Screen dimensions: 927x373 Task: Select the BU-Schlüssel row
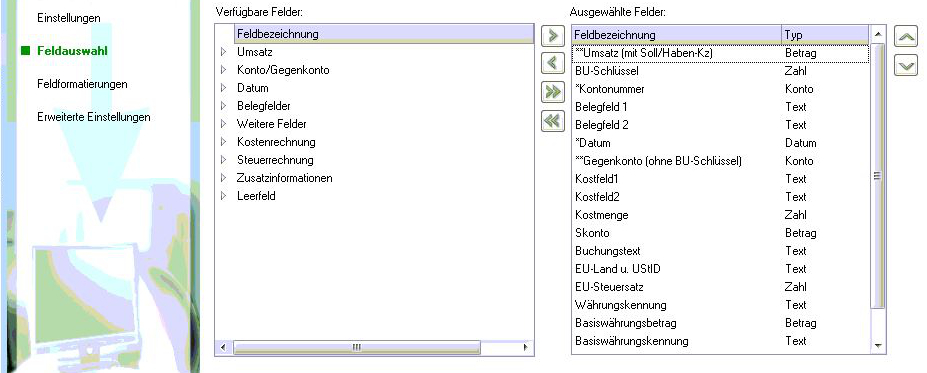(x=721, y=71)
